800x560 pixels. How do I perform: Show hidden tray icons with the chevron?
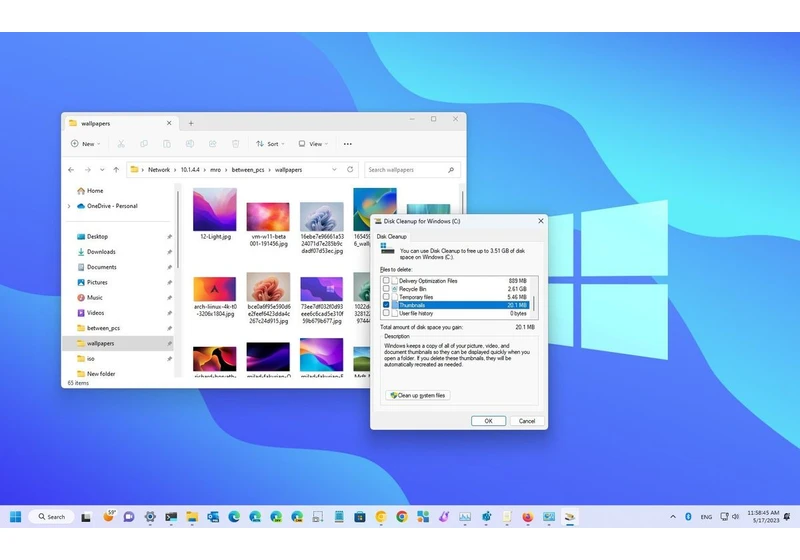pyautogui.click(x=673, y=517)
